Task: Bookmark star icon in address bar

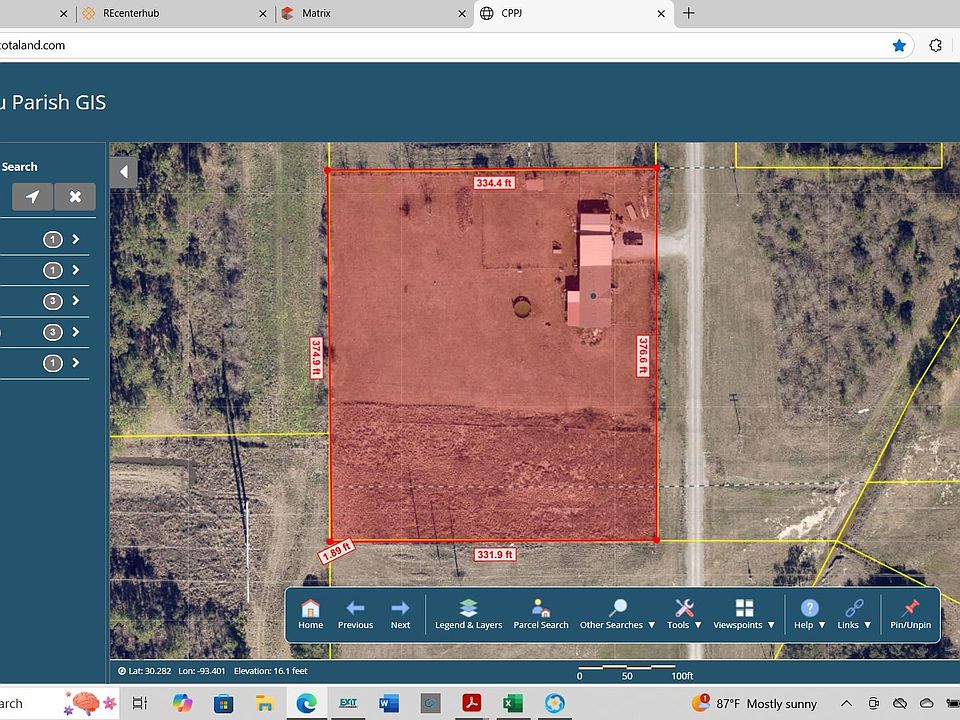Action: pyautogui.click(x=899, y=45)
